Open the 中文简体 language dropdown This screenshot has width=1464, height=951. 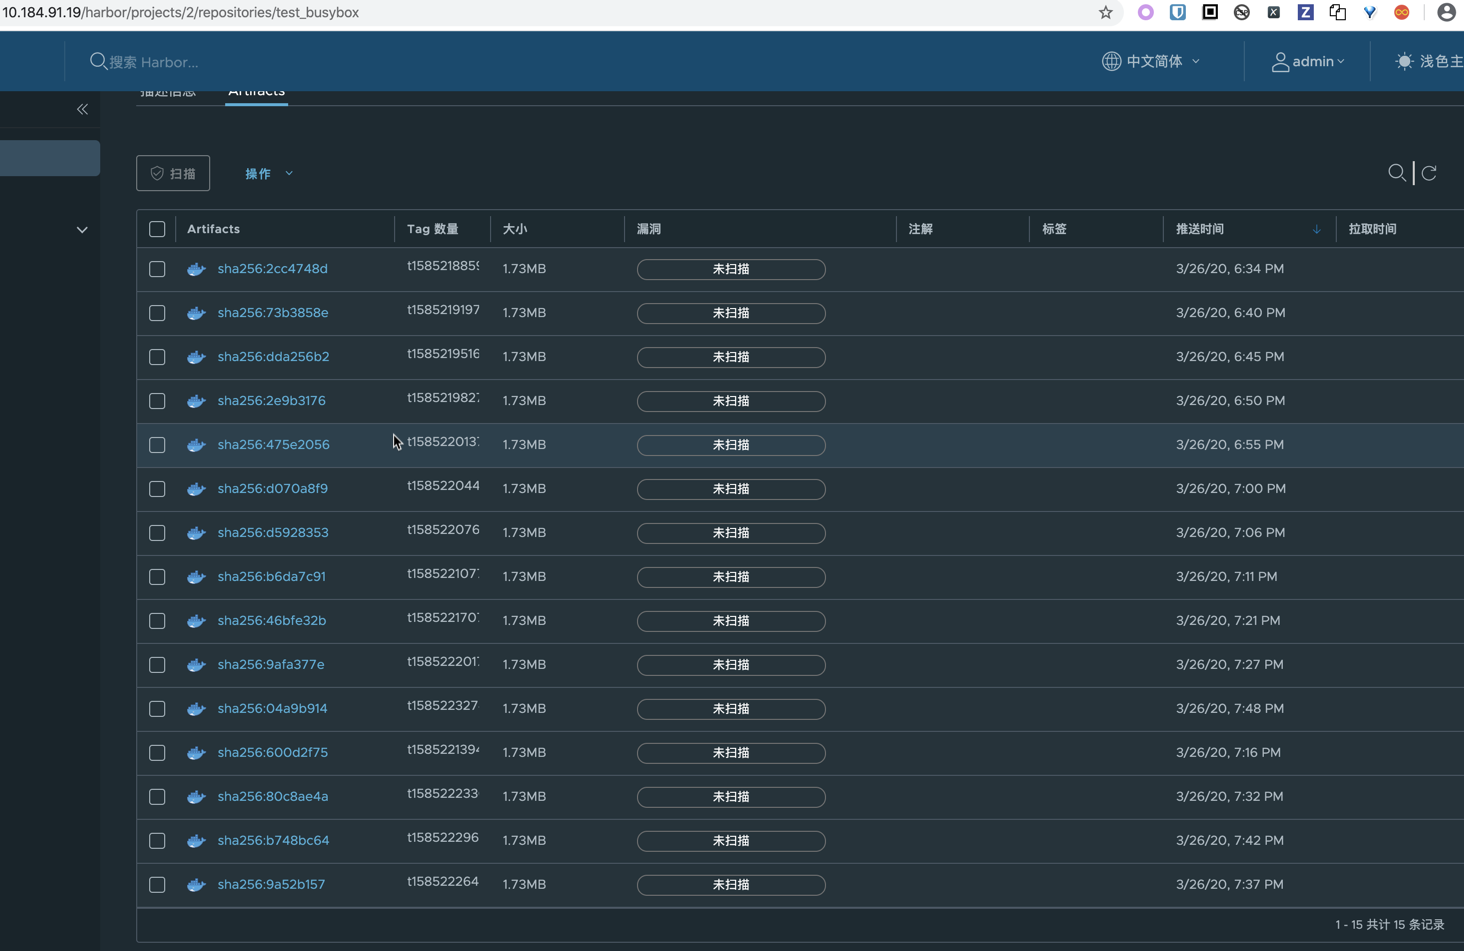(x=1151, y=61)
